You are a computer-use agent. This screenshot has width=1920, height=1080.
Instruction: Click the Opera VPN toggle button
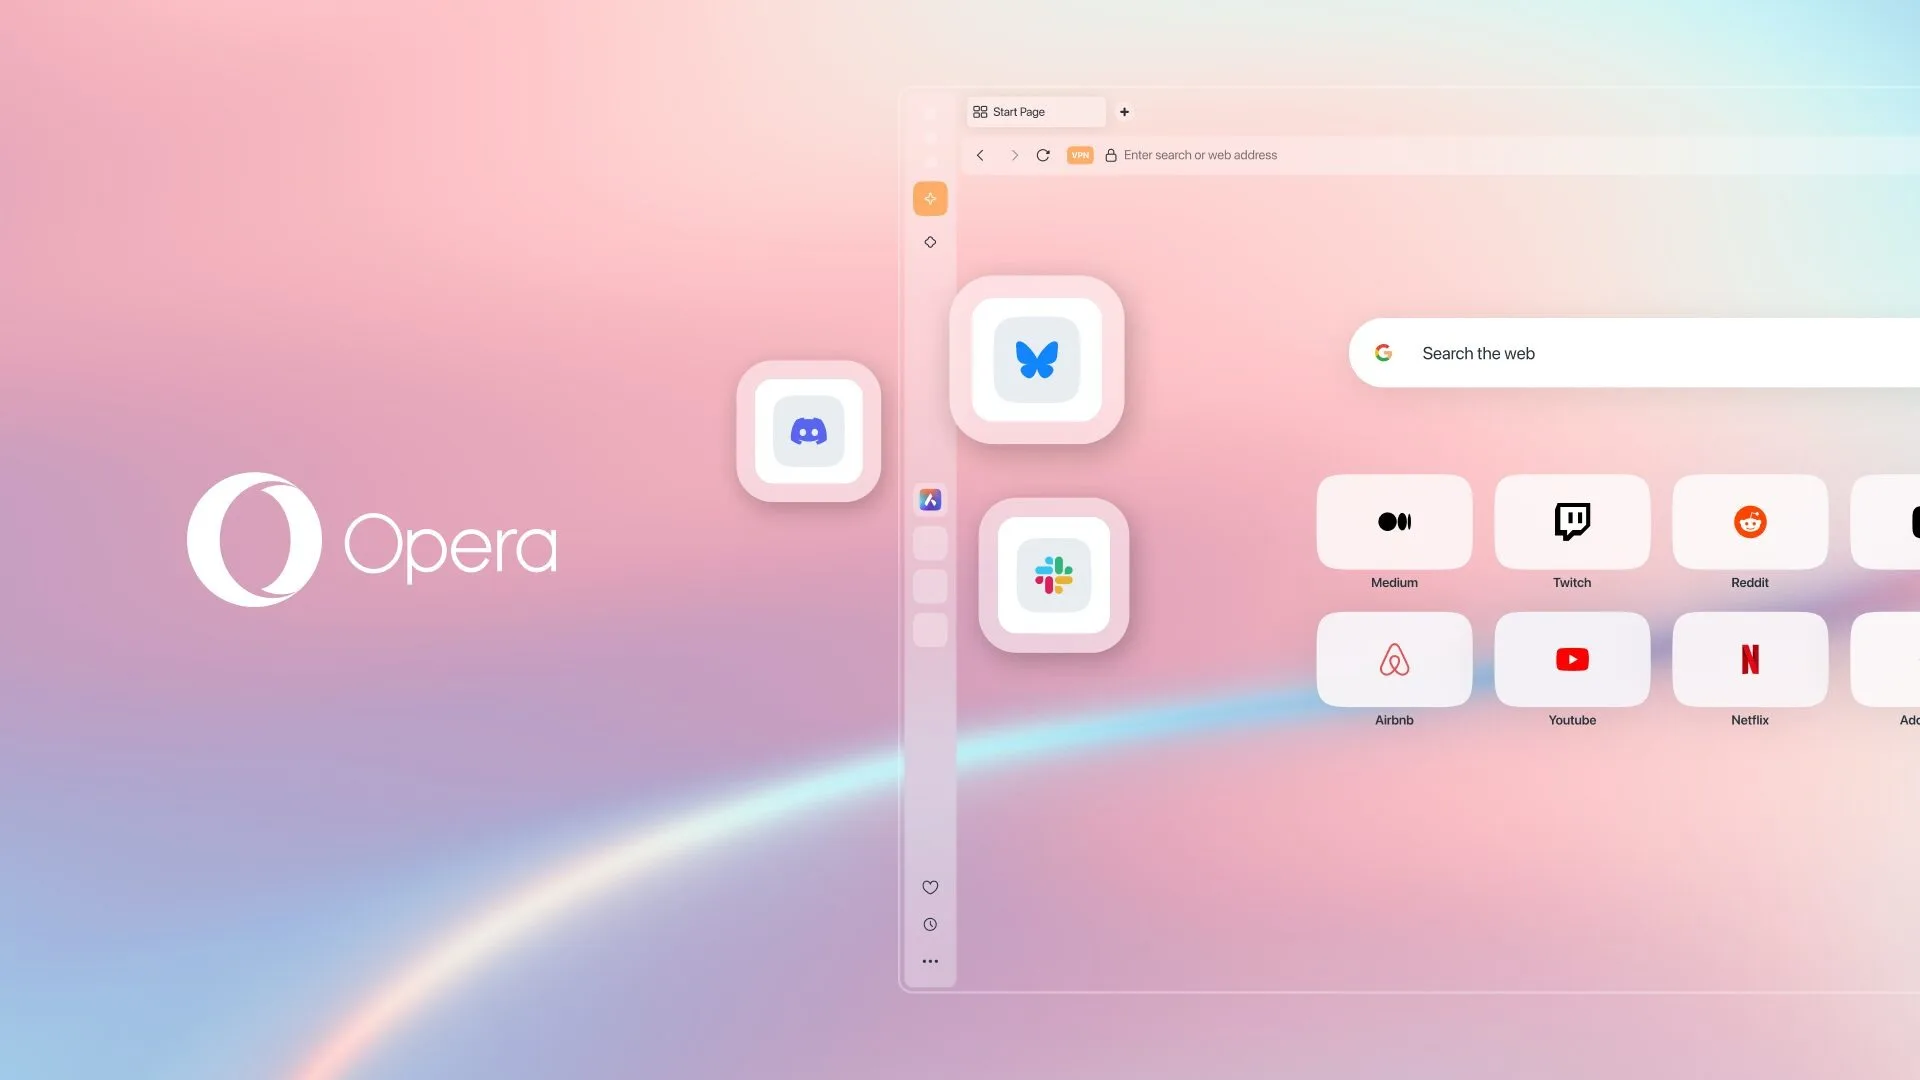tap(1080, 156)
